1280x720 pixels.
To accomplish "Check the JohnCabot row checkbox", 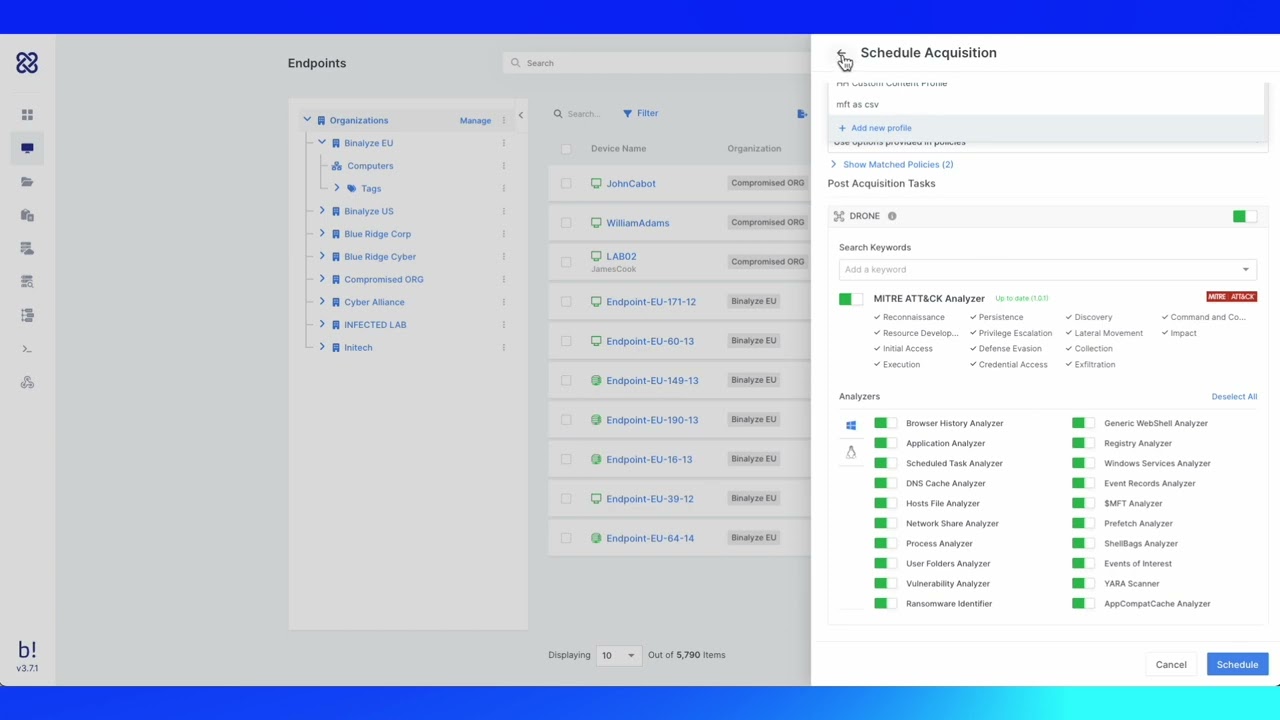I will [x=566, y=184].
